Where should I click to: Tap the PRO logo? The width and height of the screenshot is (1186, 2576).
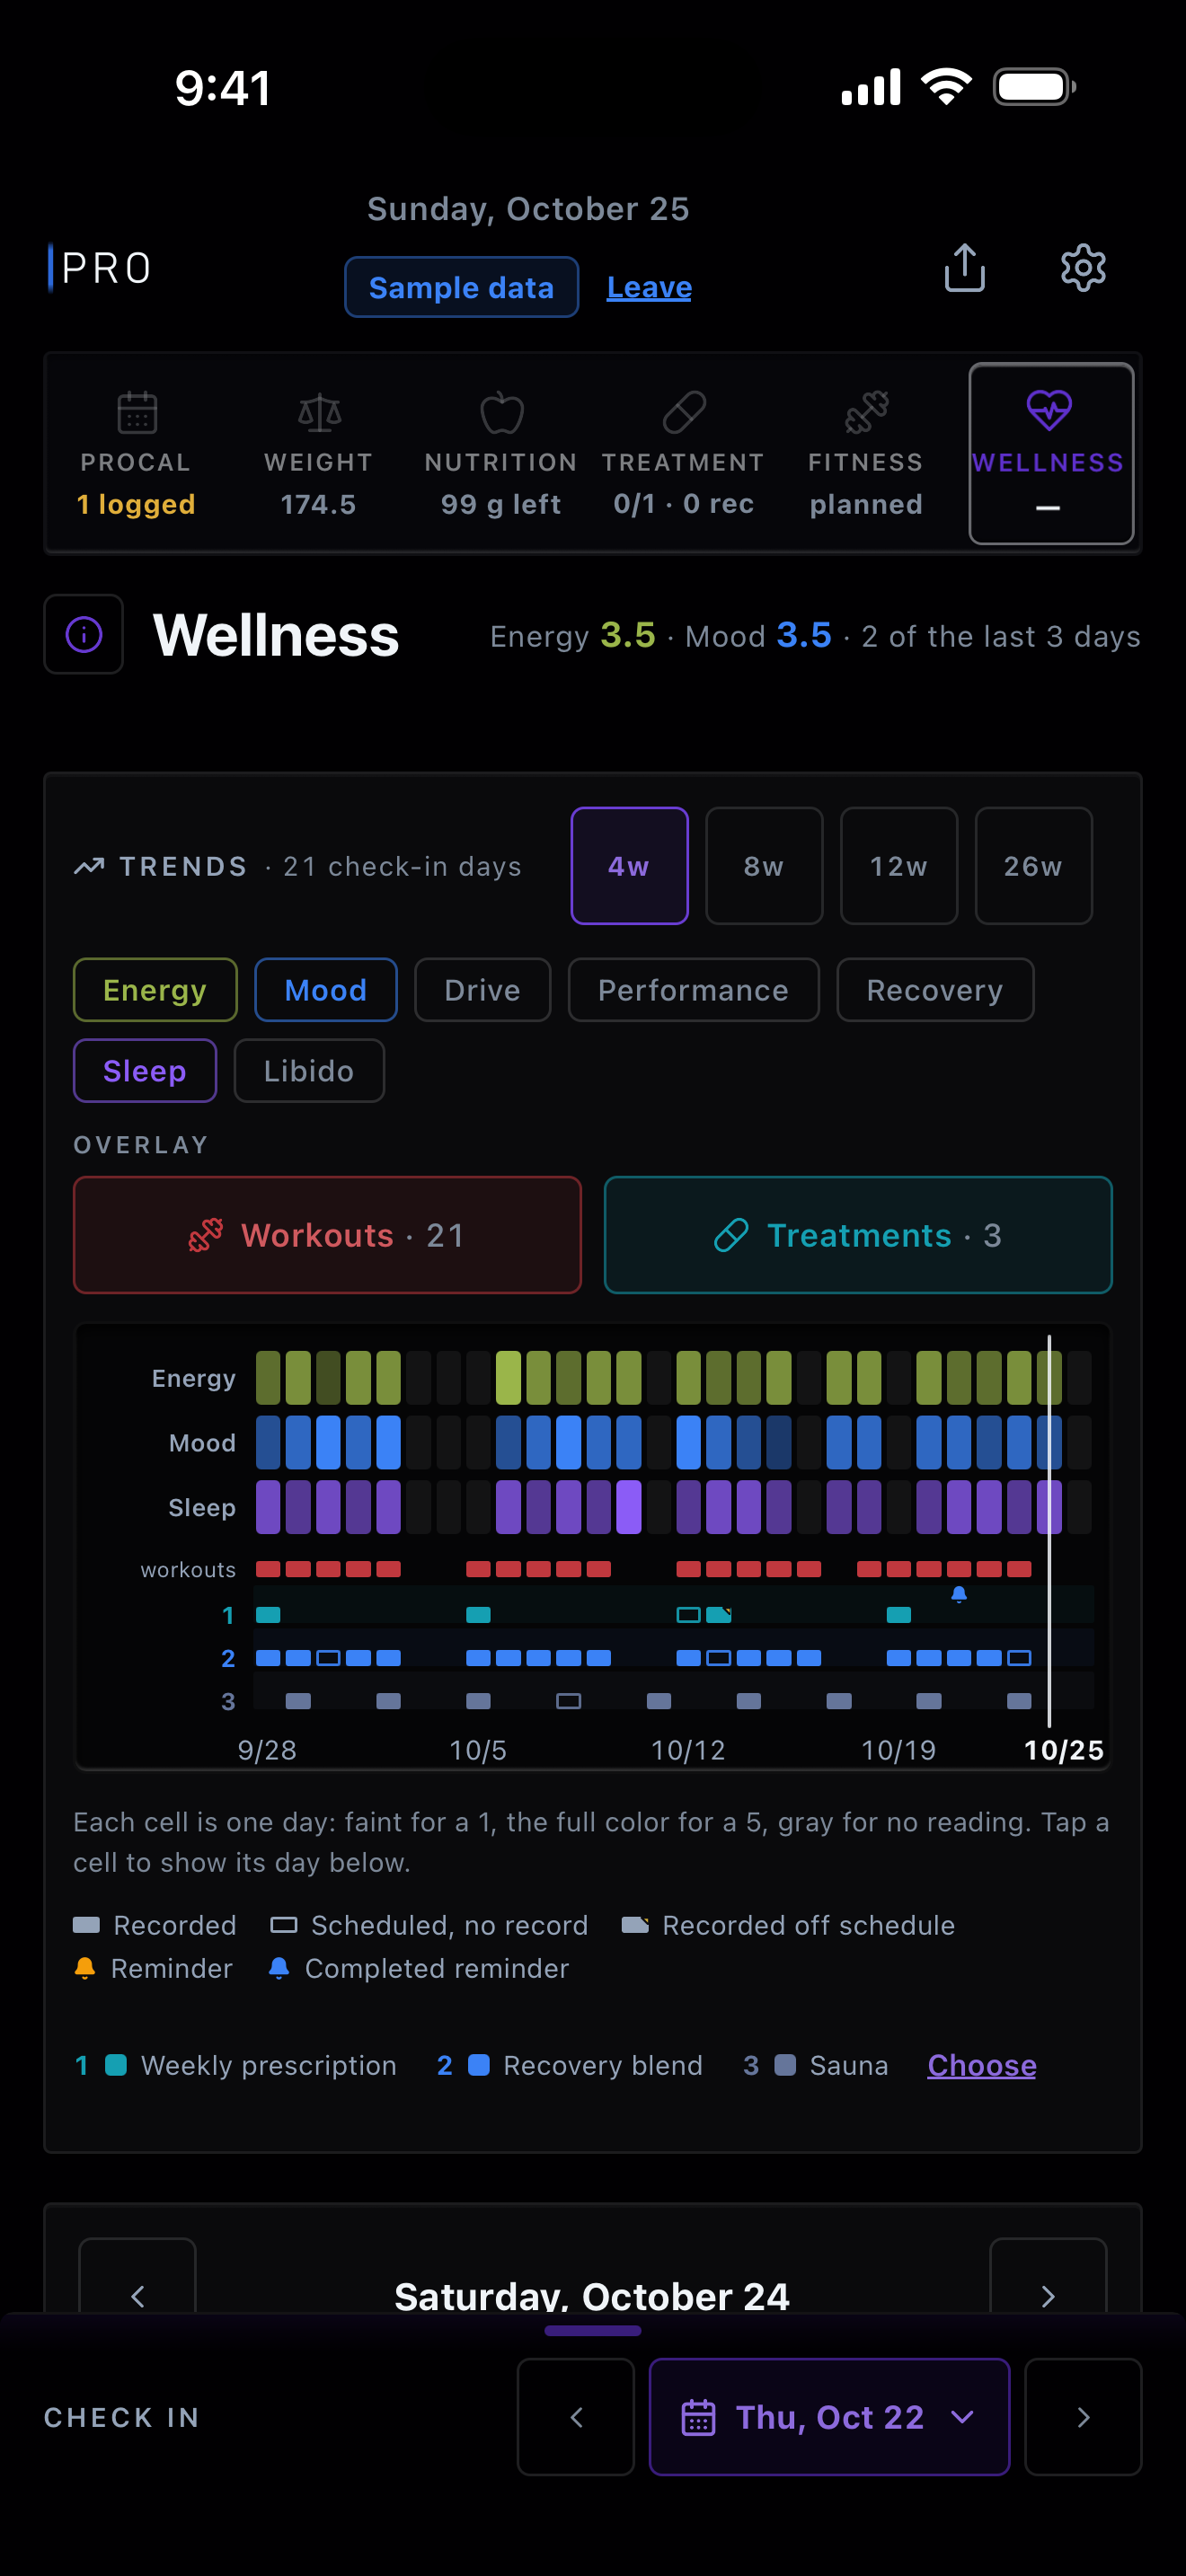pyautogui.click(x=101, y=268)
